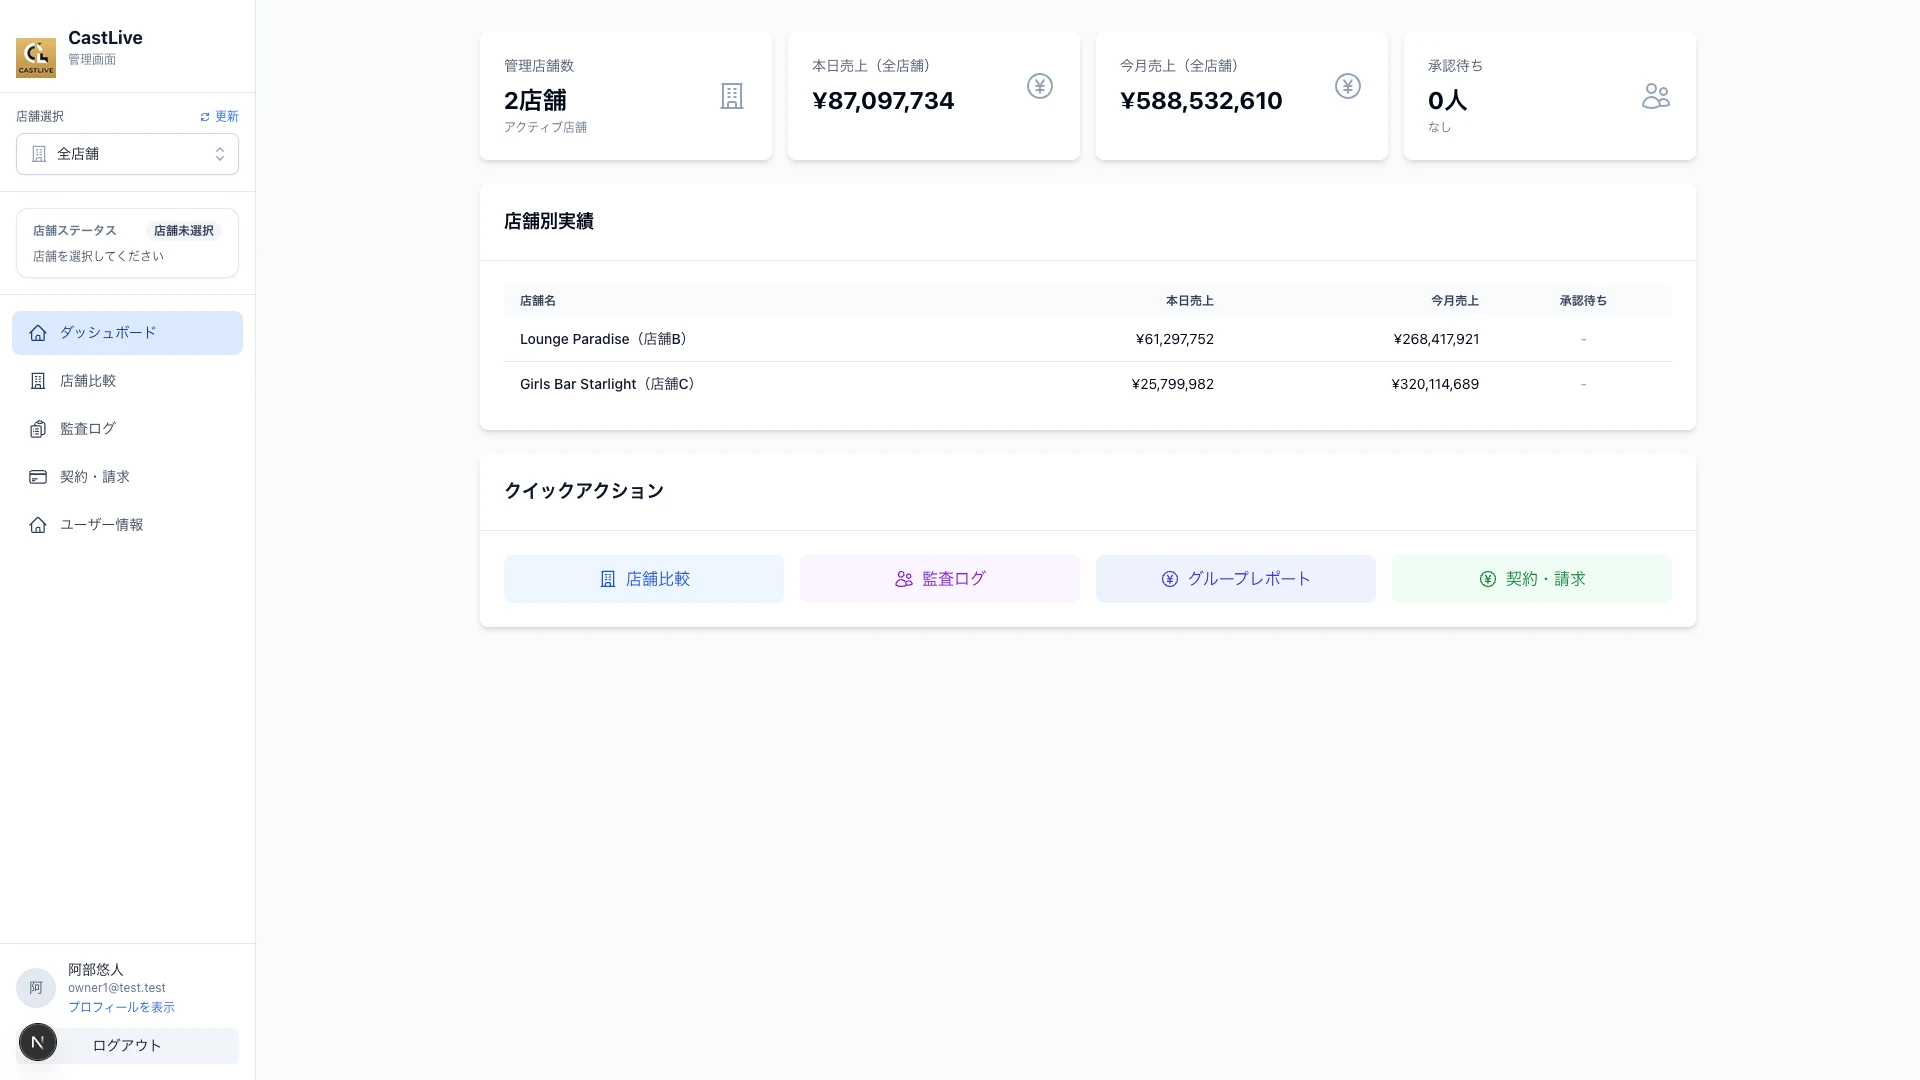Click ¥268,417,921 monthly sales cell

[1436, 339]
